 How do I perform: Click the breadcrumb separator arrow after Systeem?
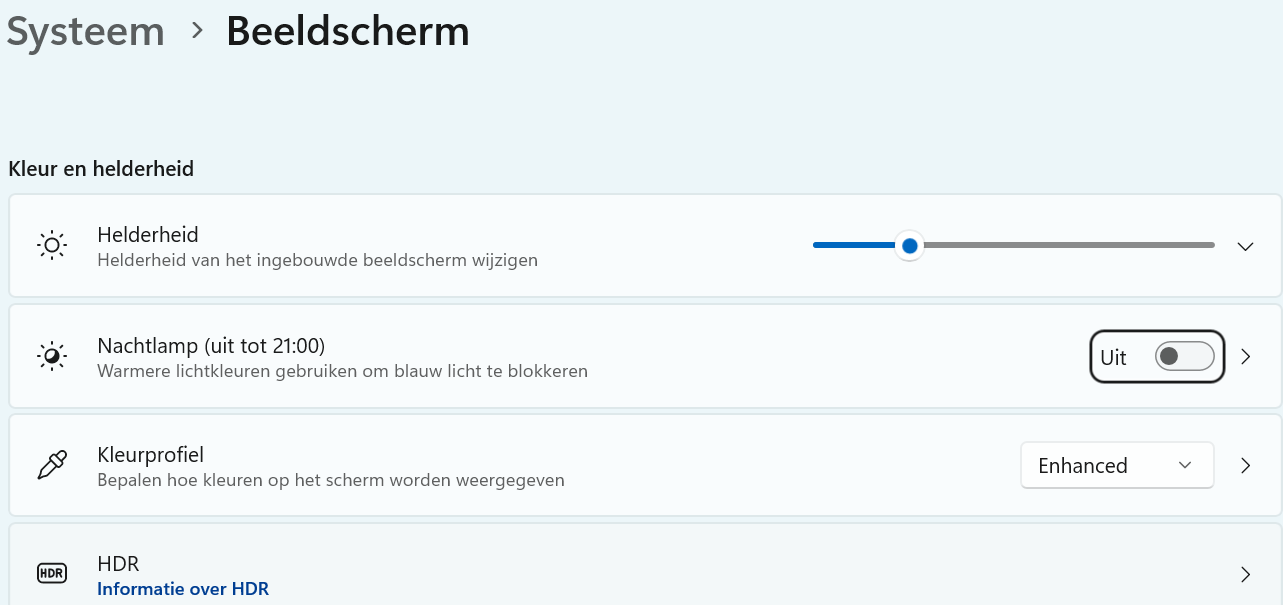click(x=197, y=32)
